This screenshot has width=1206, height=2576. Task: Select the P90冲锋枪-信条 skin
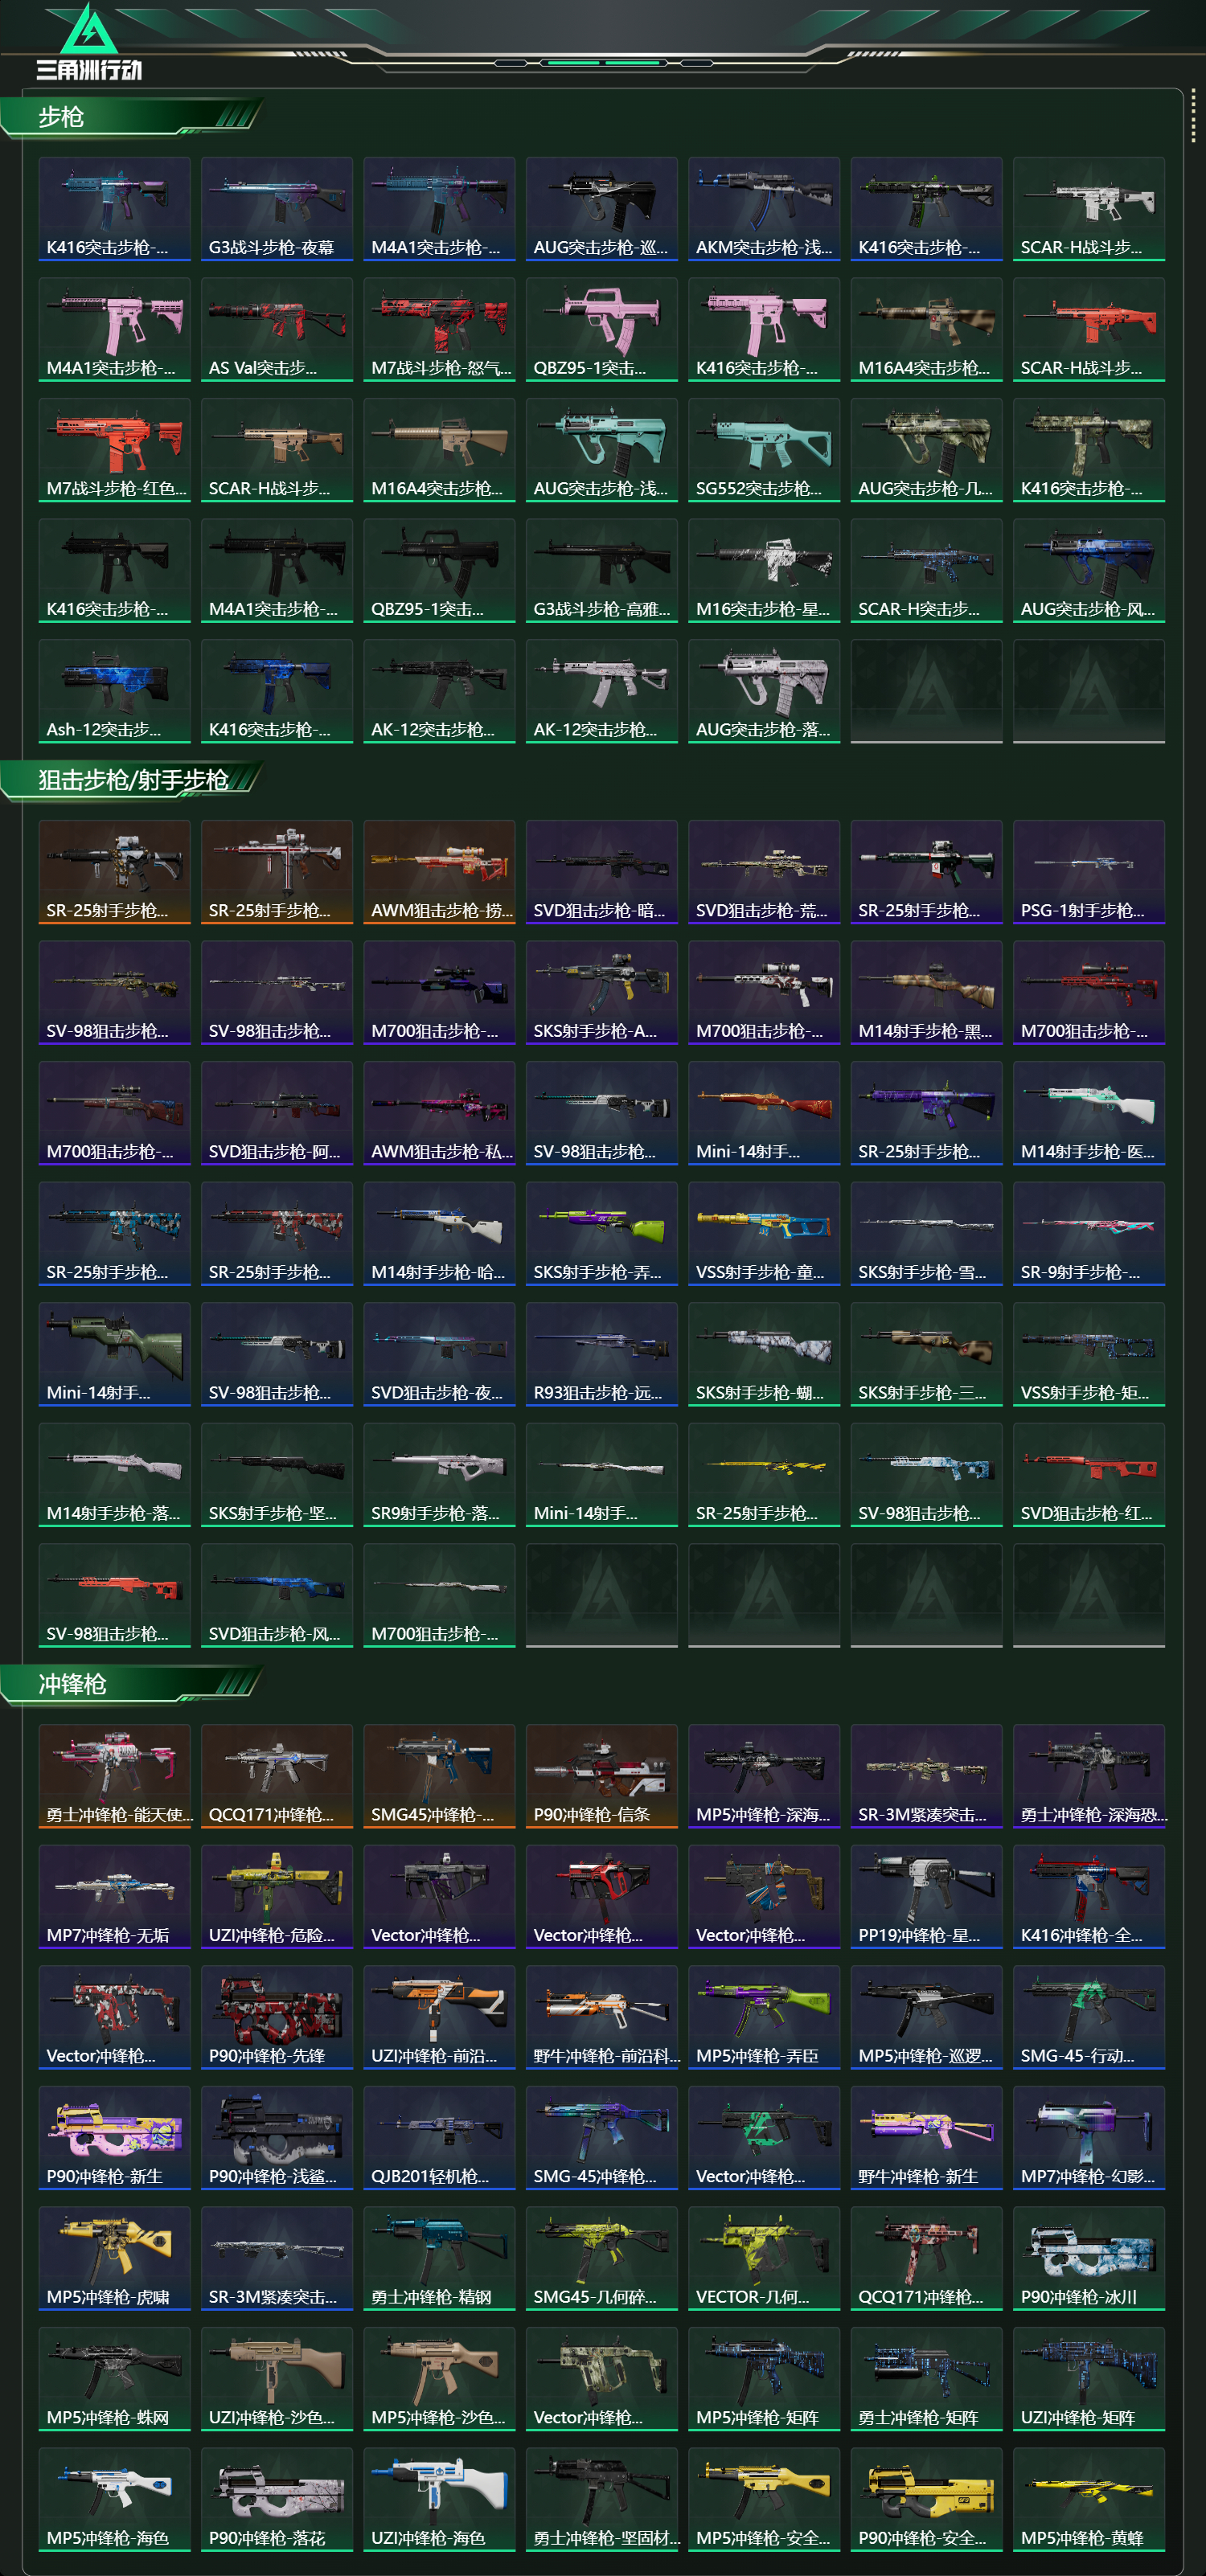(601, 1776)
